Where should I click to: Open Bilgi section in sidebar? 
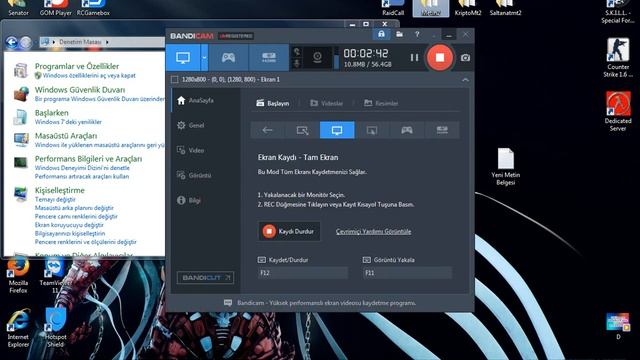coord(189,200)
